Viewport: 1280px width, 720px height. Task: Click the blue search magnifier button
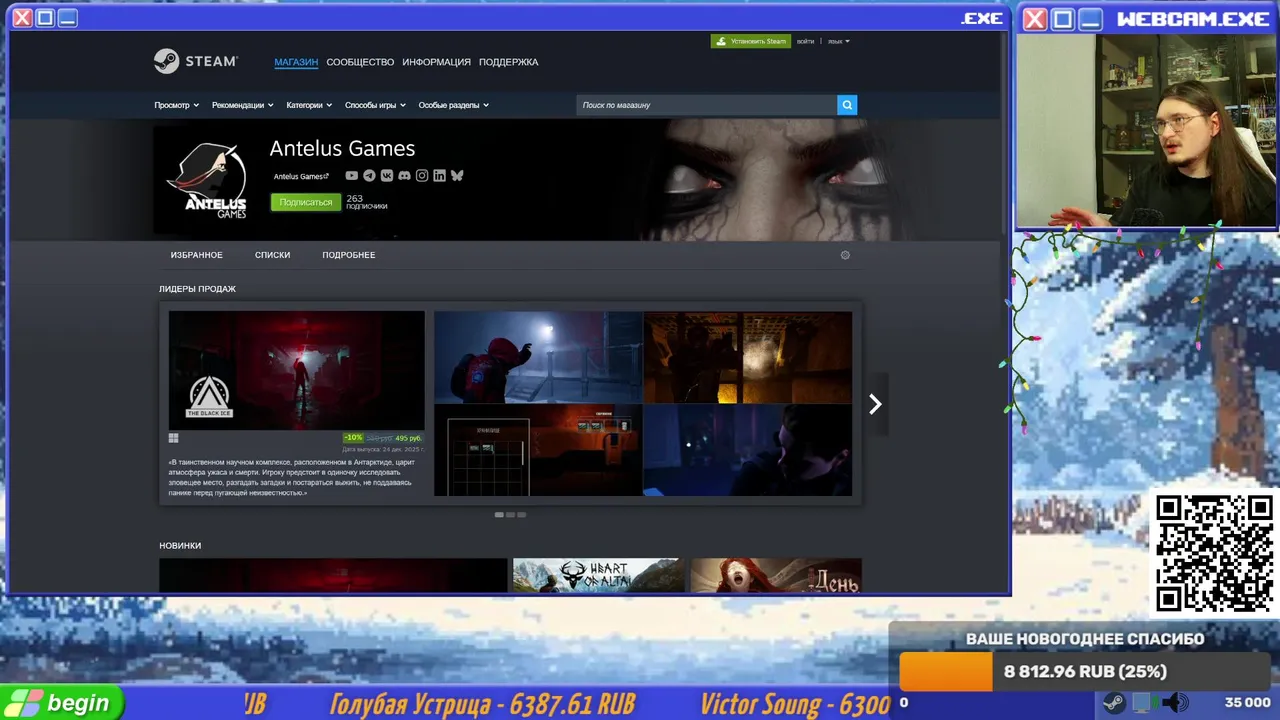[847, 105]
